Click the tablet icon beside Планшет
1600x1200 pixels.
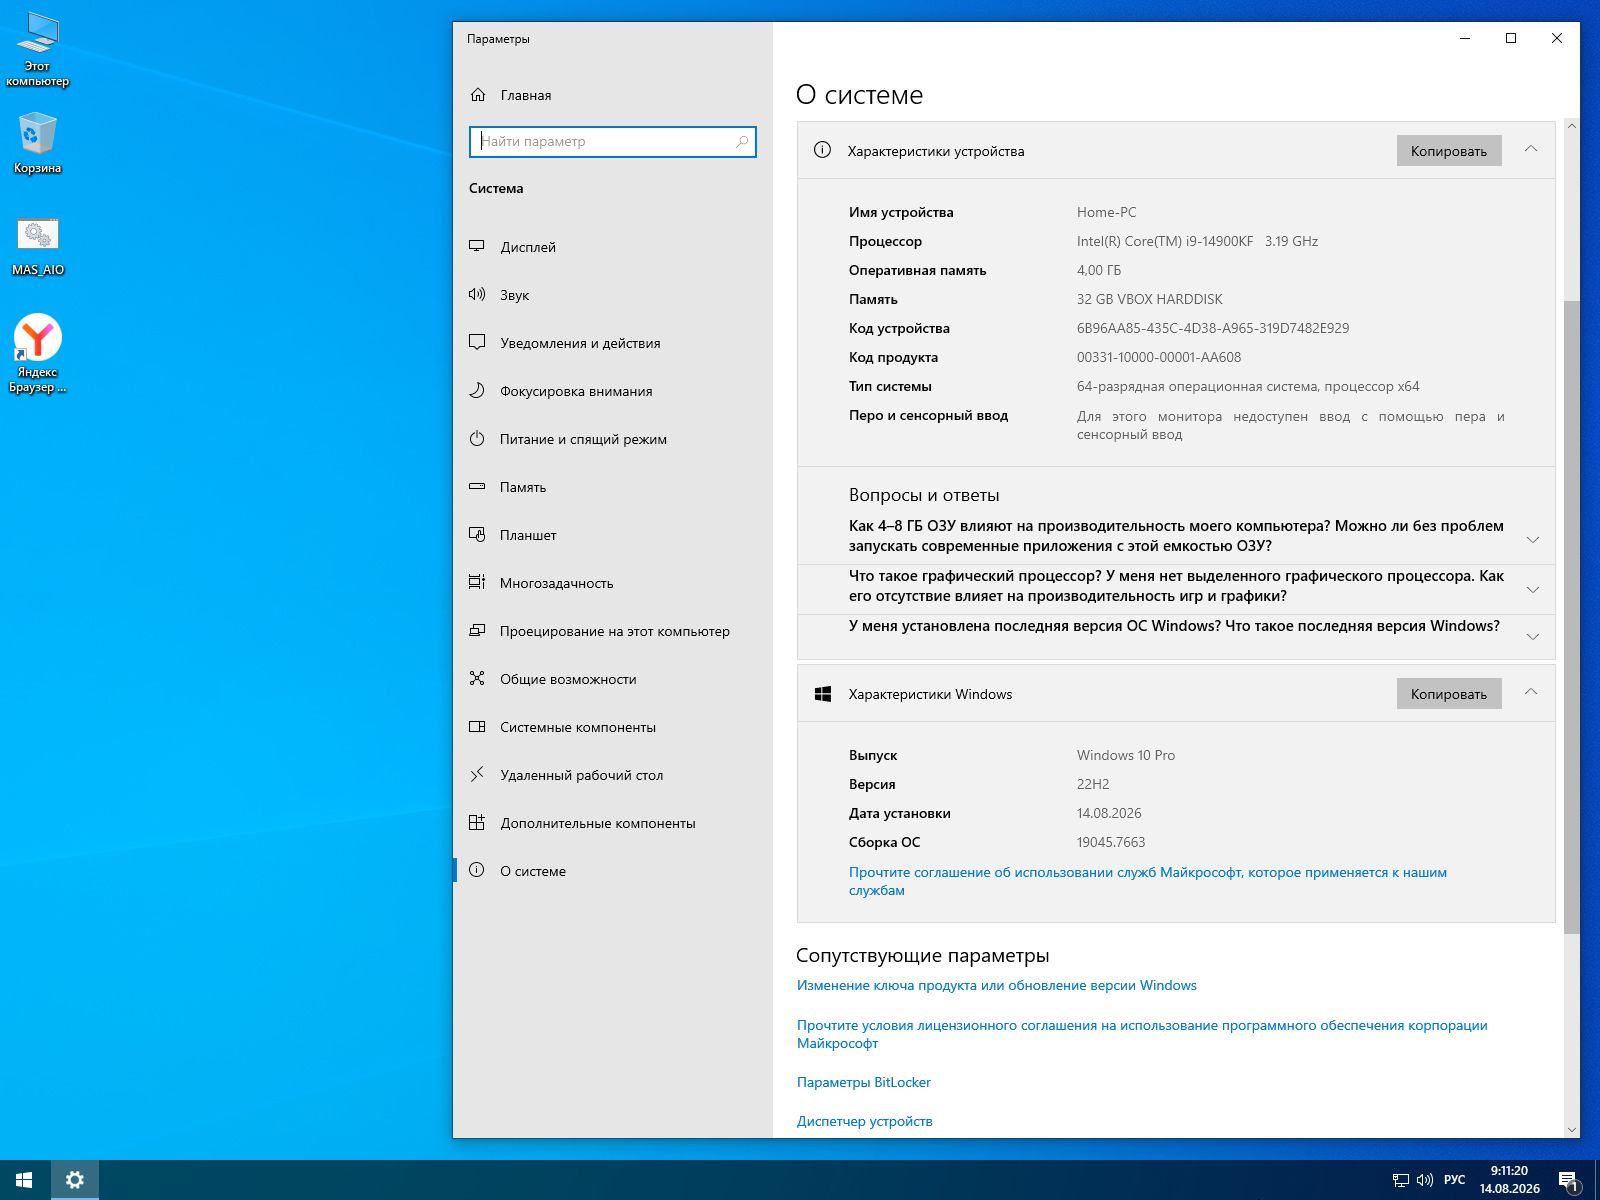(477, 534)
